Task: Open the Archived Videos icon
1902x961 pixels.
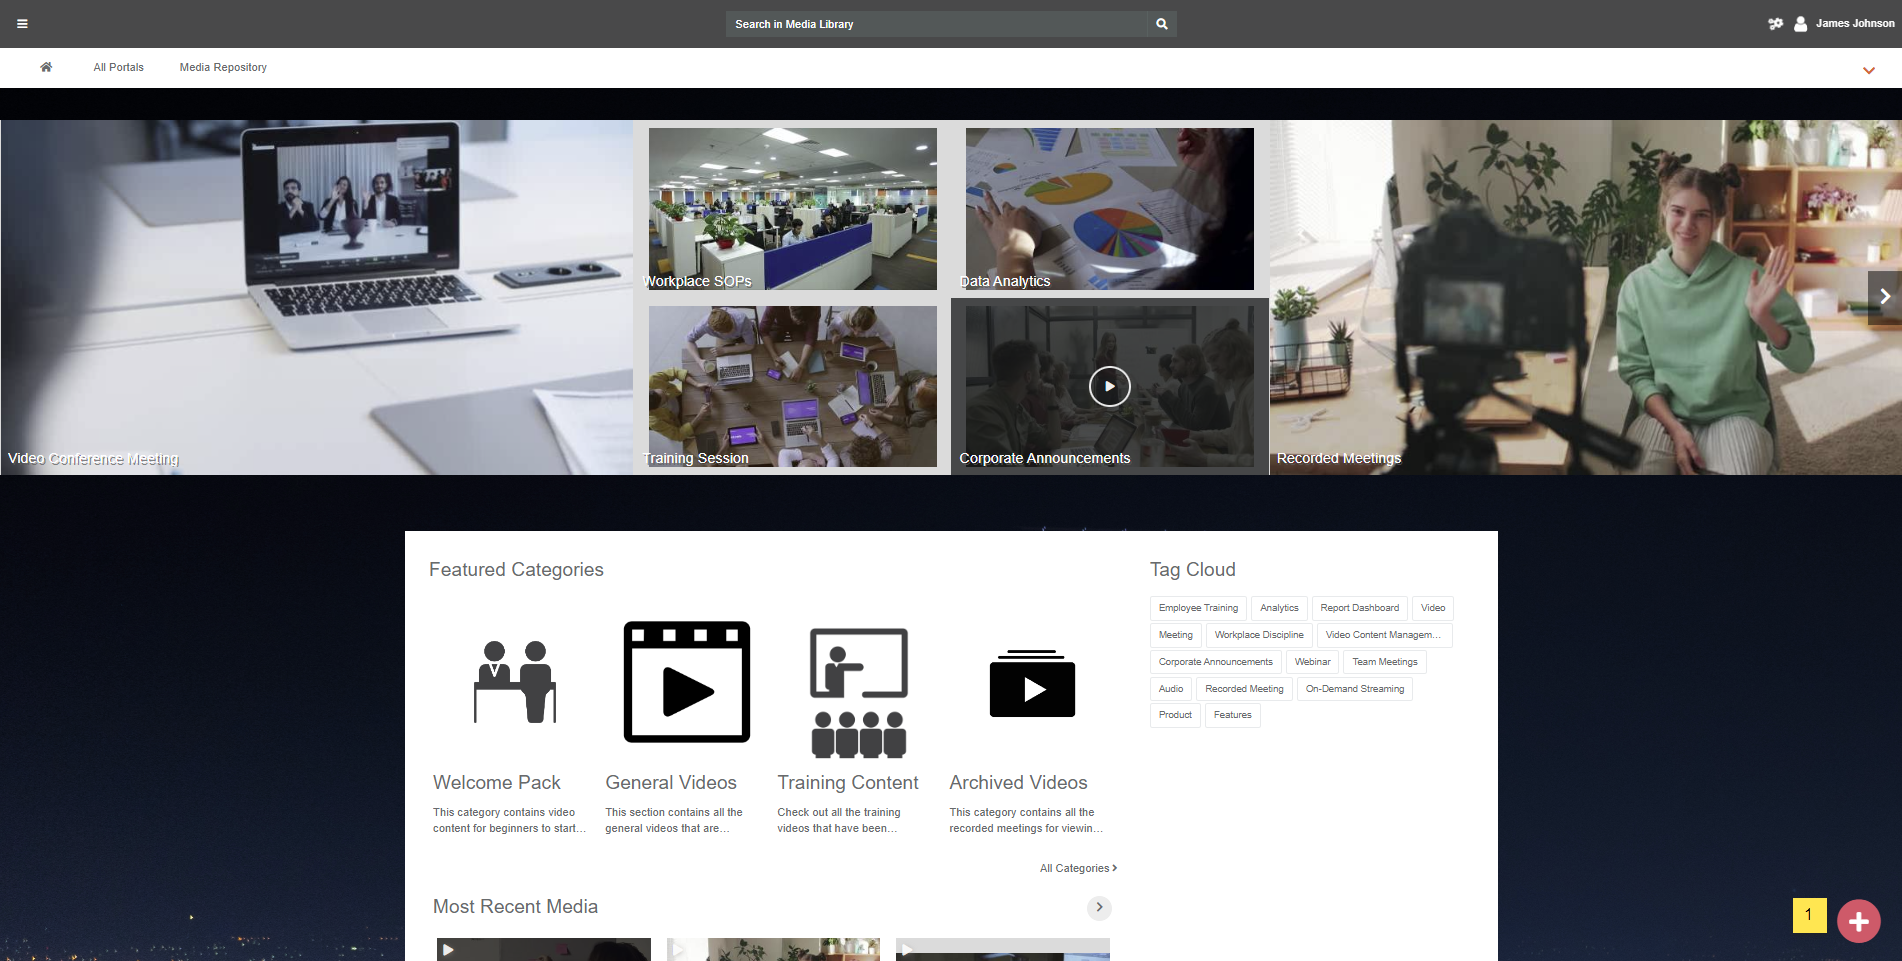Action: coord(1032,684)
